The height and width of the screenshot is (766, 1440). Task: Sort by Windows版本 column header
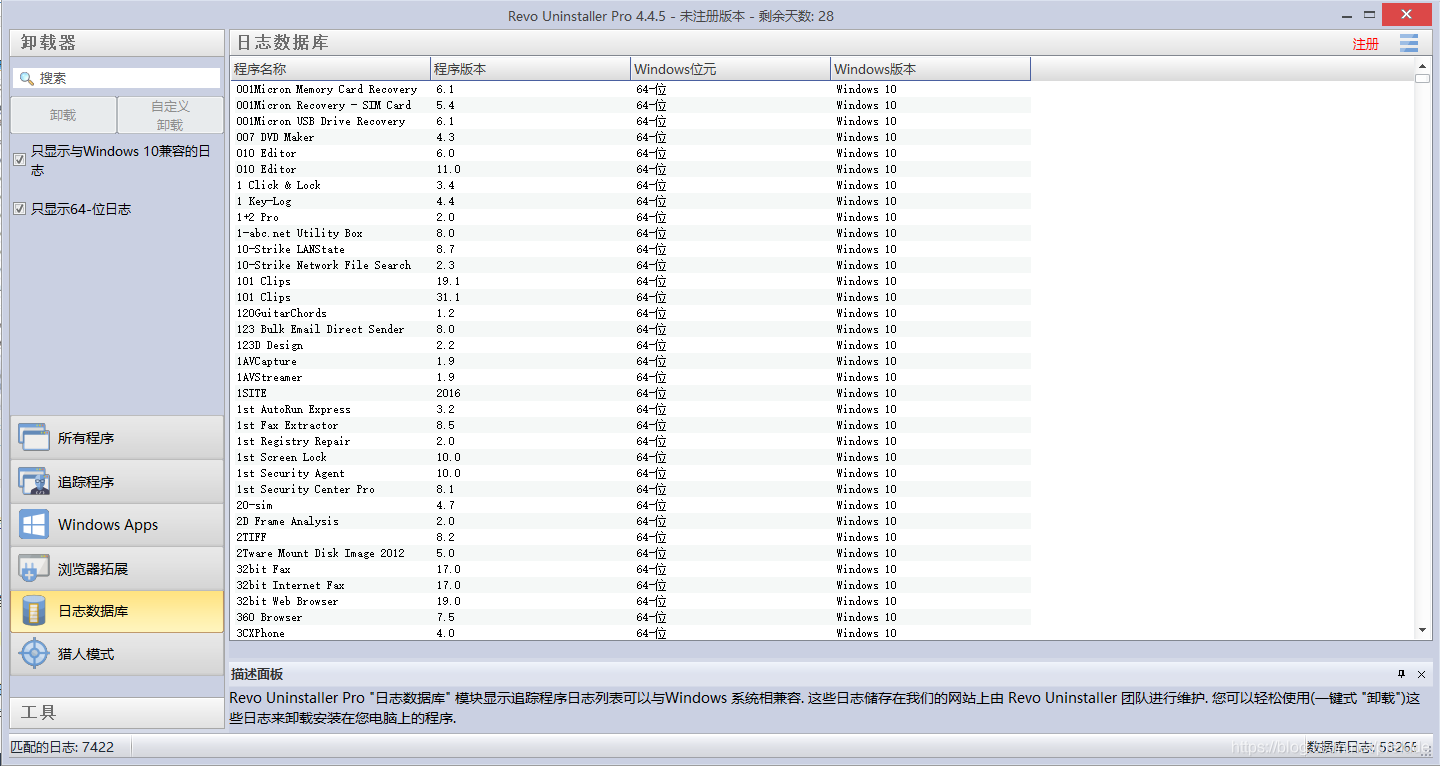click(931, 69)
